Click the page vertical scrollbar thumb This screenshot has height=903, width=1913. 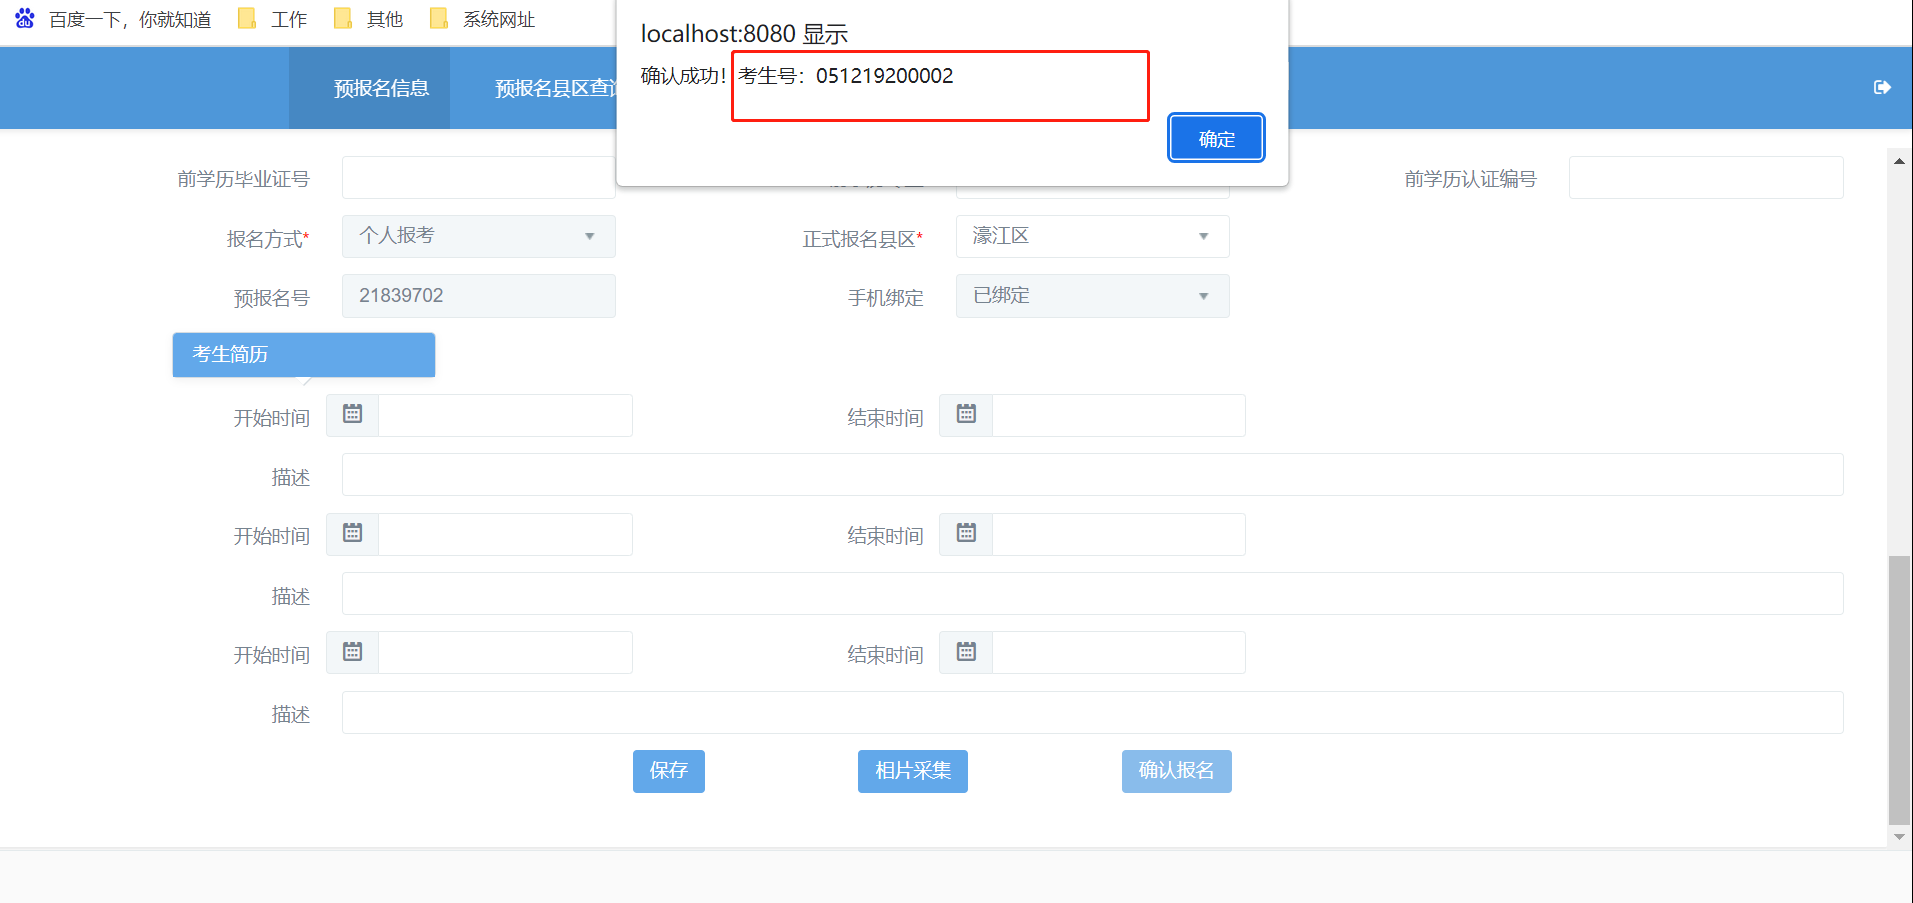1898,688
